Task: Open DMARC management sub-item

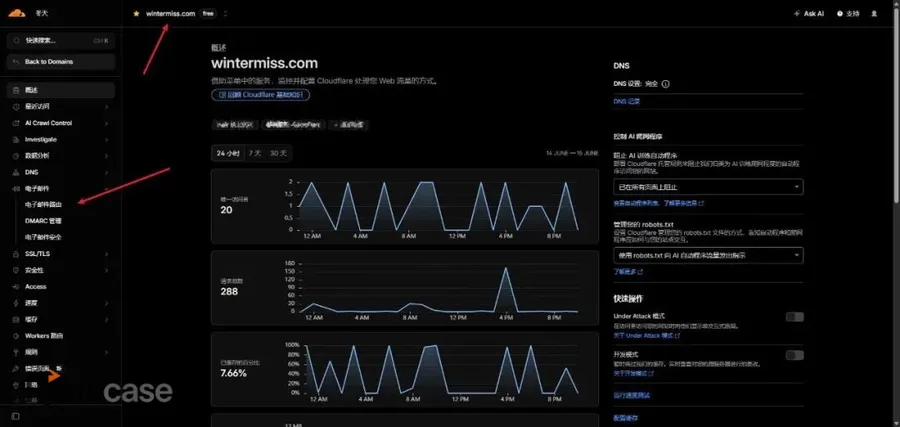Action: (x=43, y=220)
